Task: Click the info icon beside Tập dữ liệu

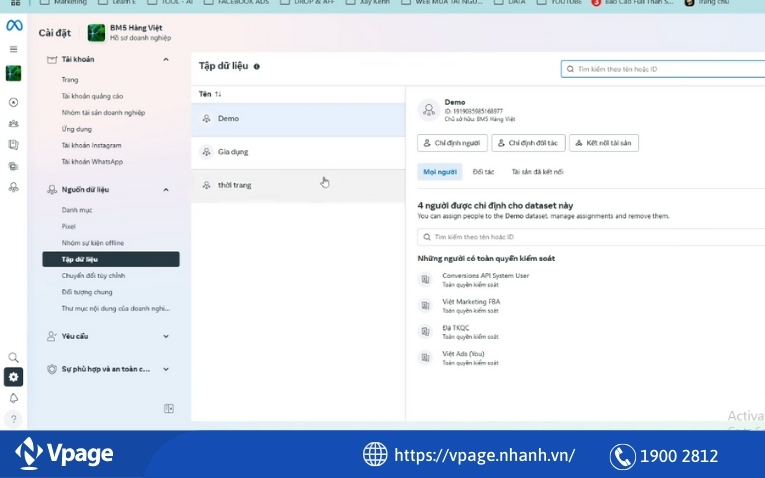Action: point(257,66)
